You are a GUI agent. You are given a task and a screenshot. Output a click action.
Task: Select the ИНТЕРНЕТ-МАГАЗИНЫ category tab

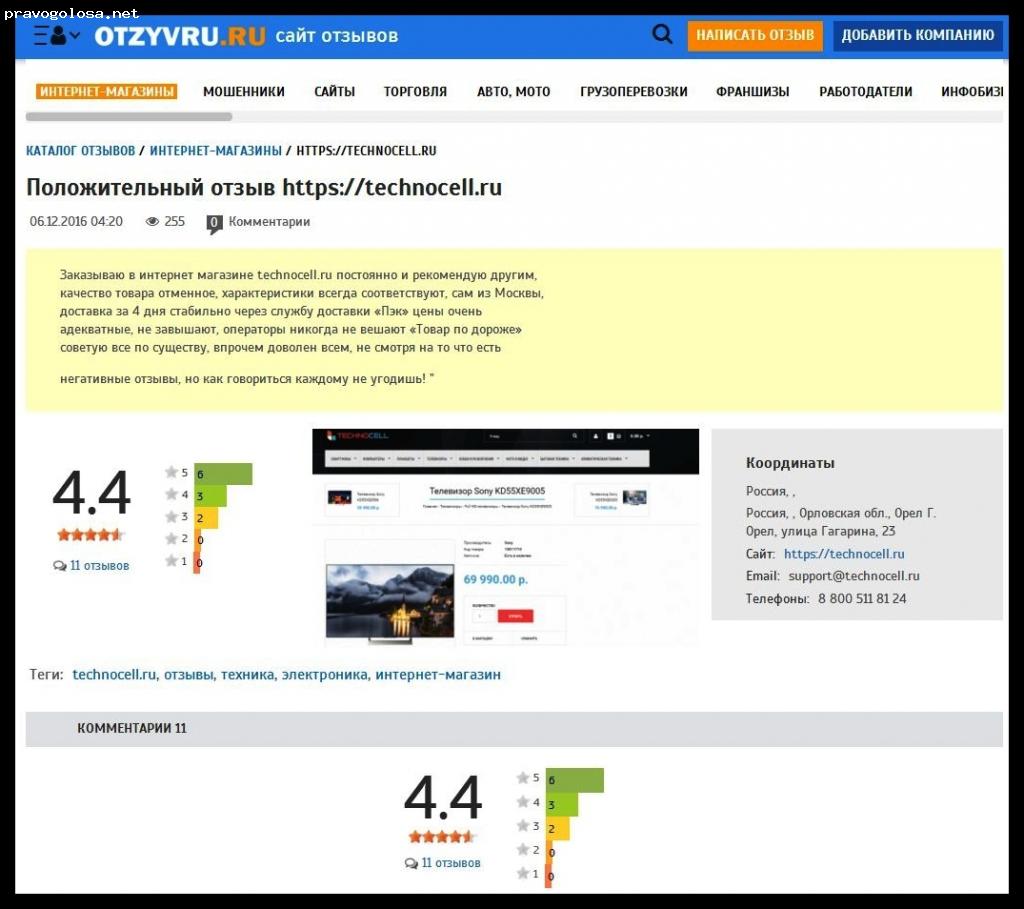pos(106,92)
